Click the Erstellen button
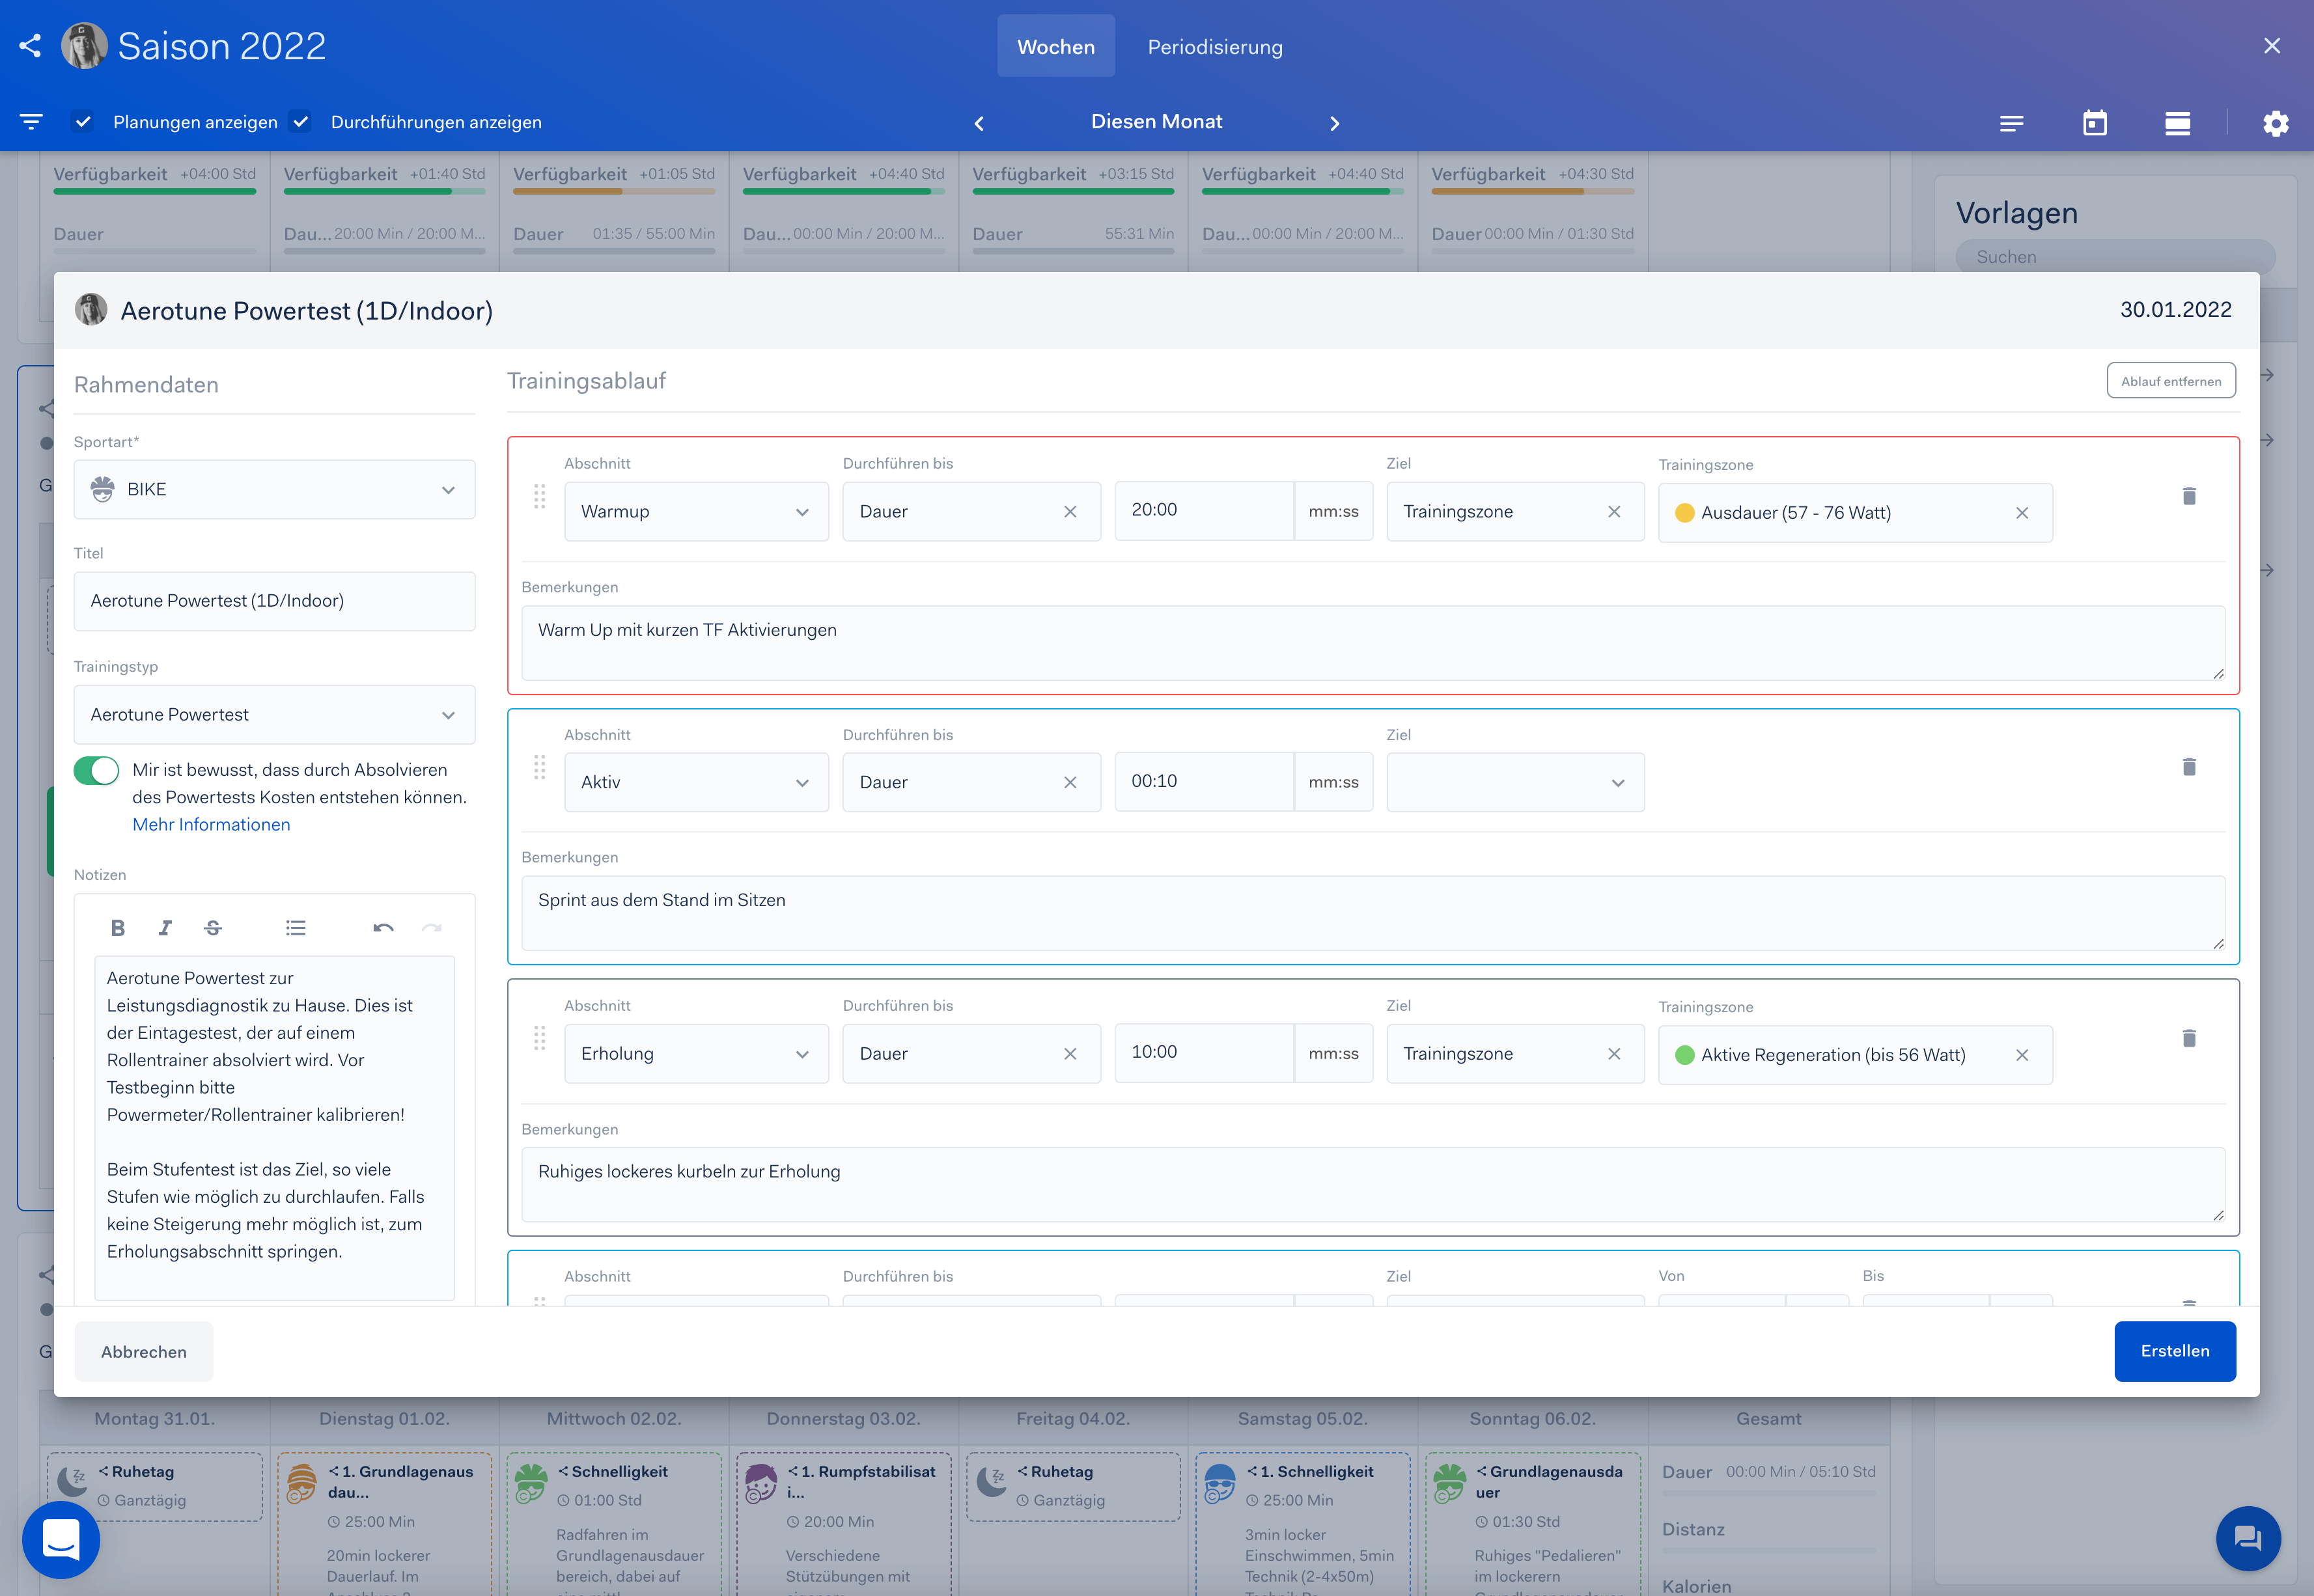The height and width of the screenshot is (1596, 2314). point(2174,1351)
